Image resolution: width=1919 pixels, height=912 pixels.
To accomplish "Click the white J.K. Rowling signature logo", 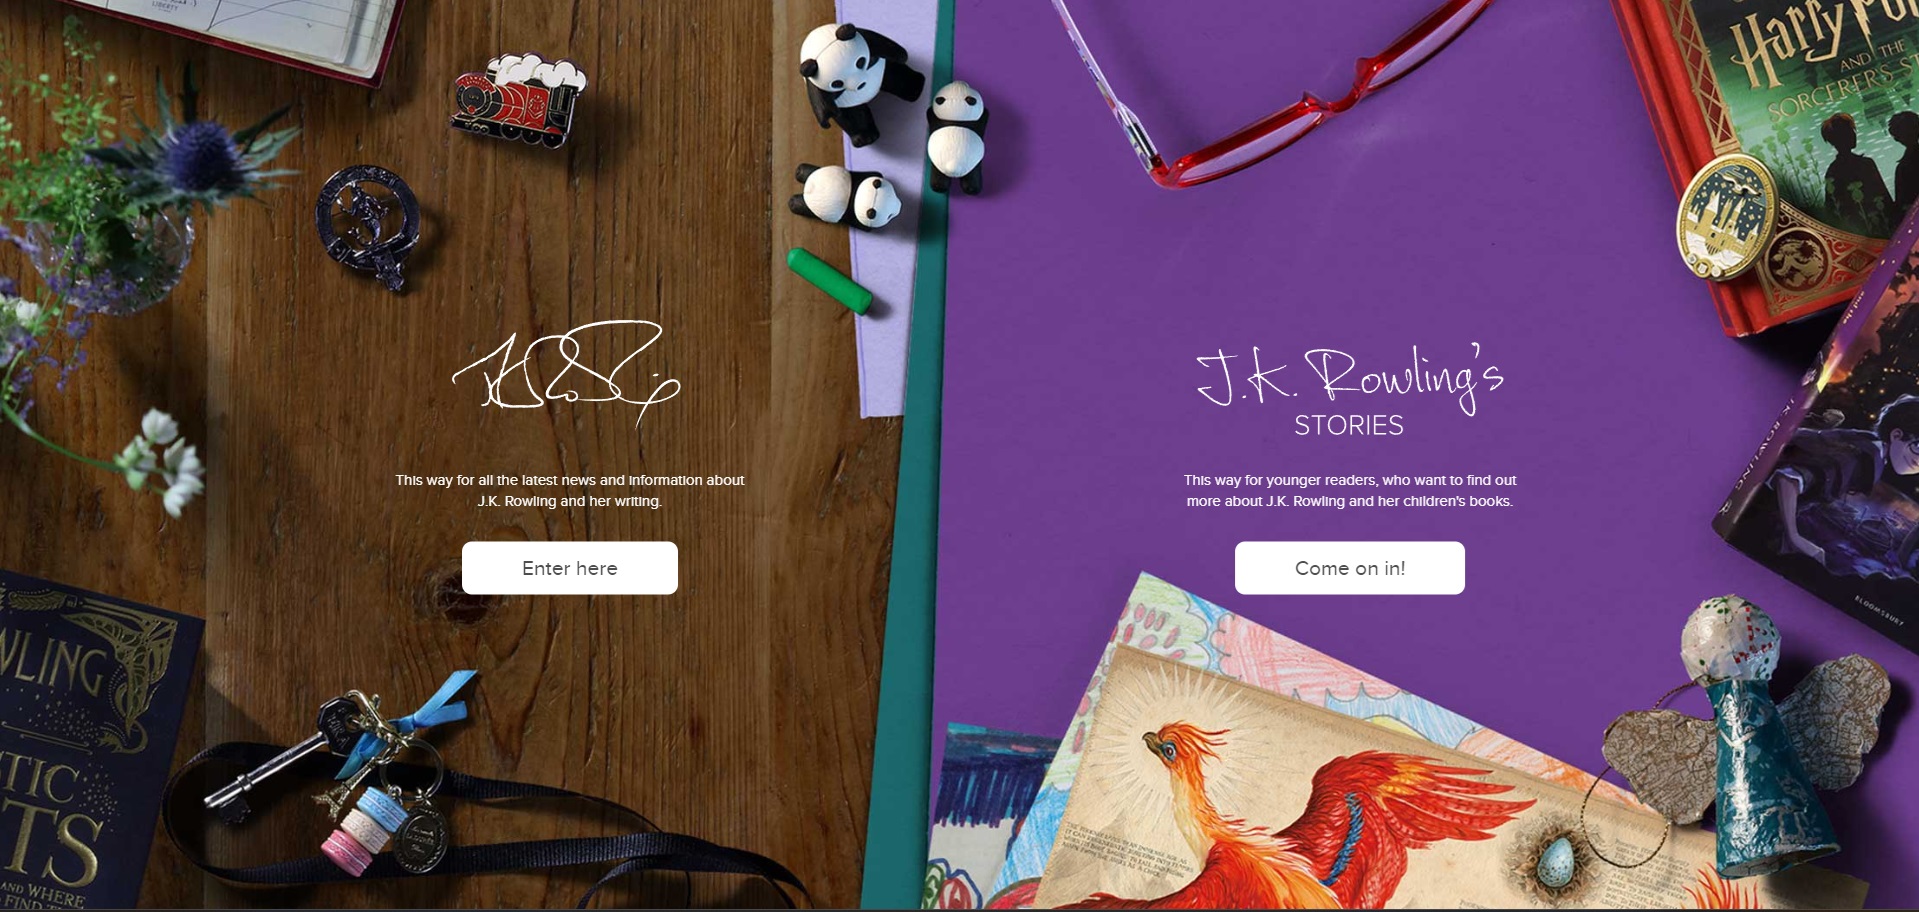I will click(567, 373).
